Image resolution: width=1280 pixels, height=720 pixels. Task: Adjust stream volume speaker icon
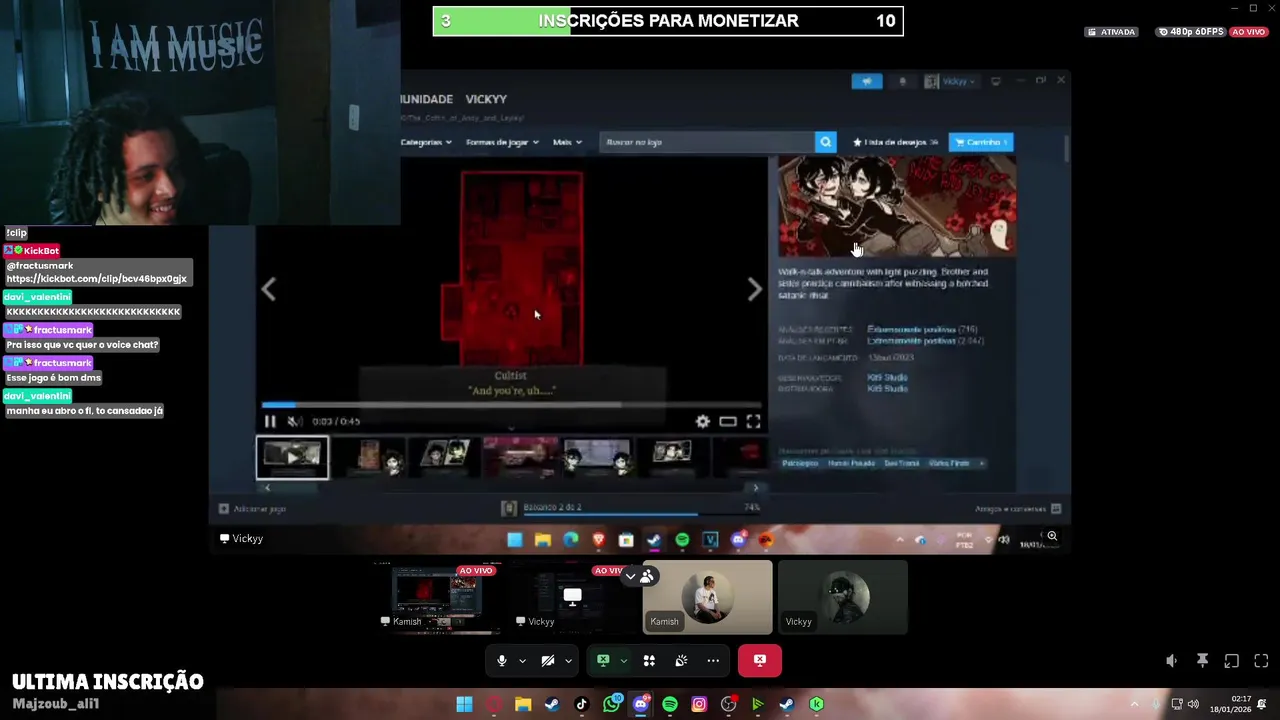pos(1172,661)
